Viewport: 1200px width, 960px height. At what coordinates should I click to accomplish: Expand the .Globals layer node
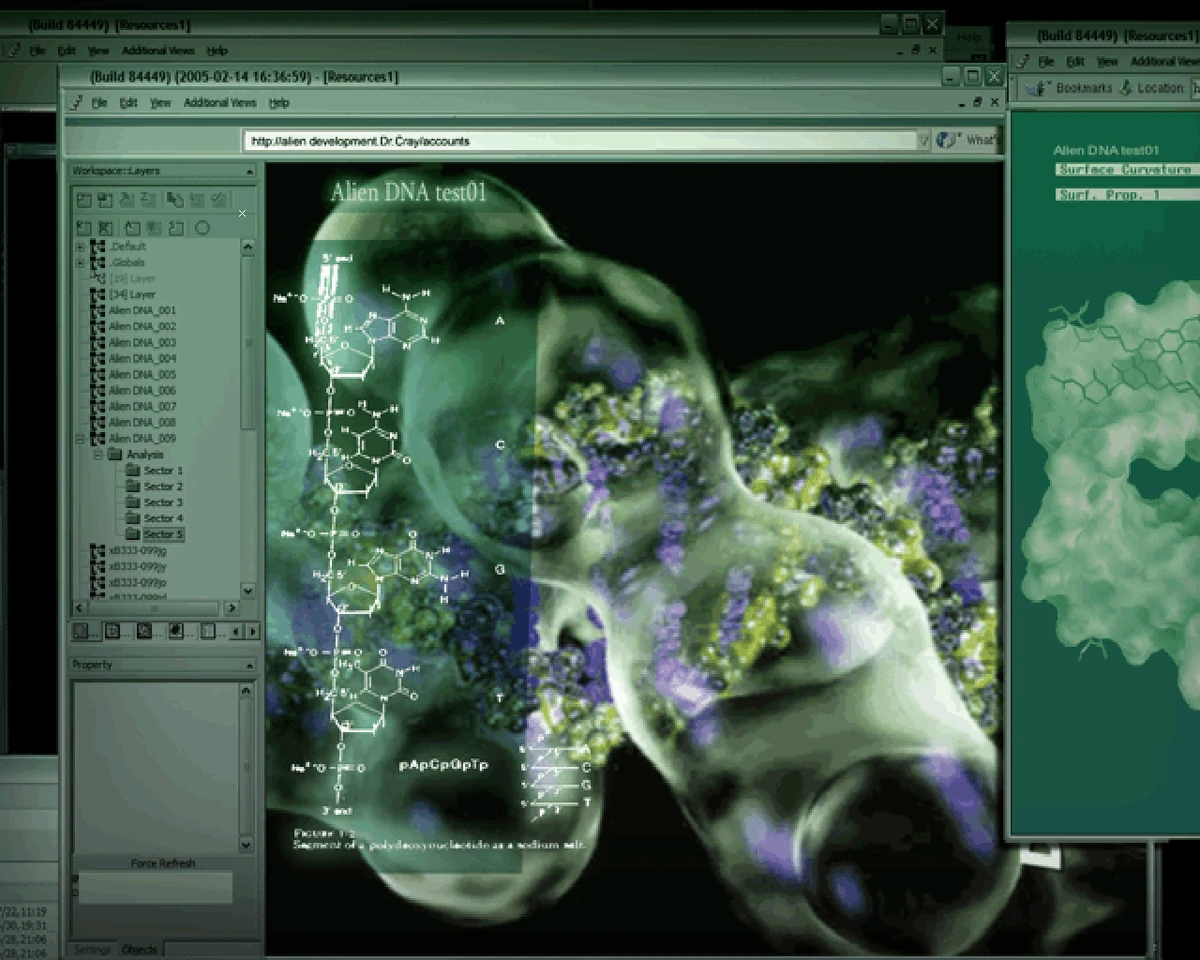point(80,263)
